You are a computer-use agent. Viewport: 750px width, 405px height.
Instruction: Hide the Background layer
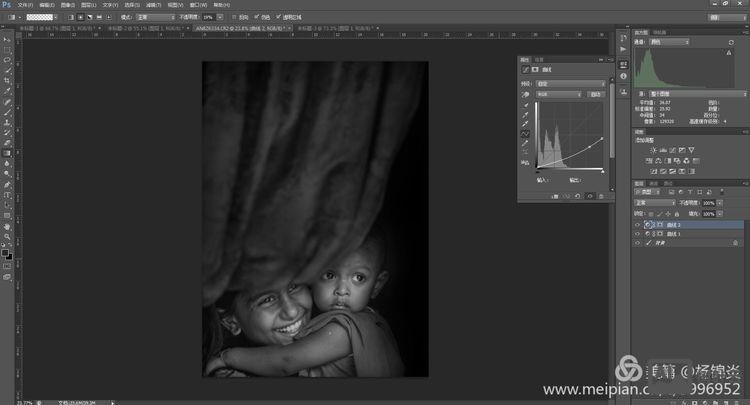(x=638, y=243)
